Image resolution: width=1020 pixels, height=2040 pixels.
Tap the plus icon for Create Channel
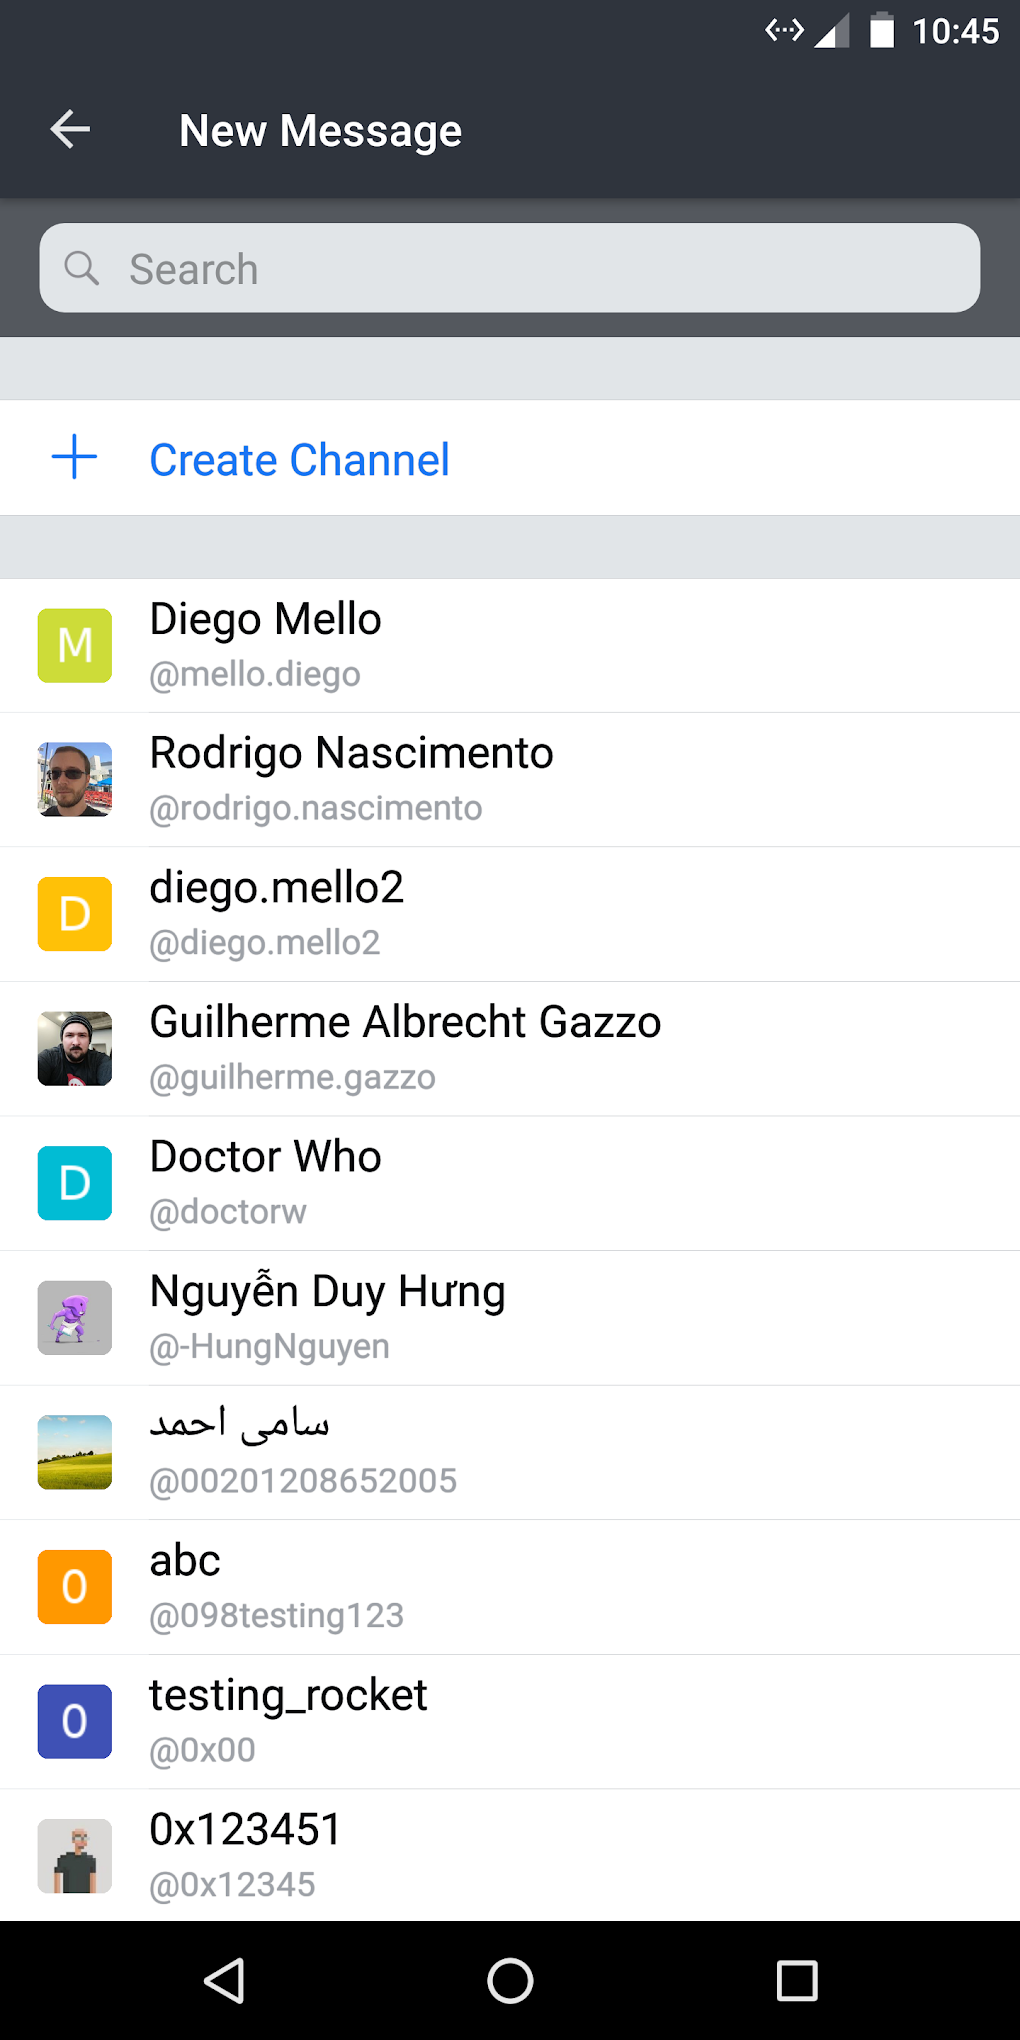coord(74,458)
